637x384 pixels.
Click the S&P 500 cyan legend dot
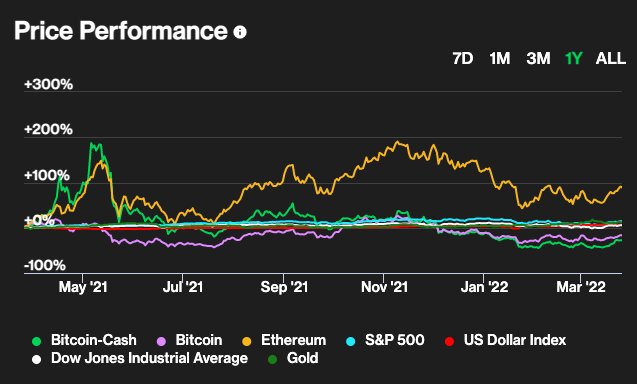pos(351,341)
